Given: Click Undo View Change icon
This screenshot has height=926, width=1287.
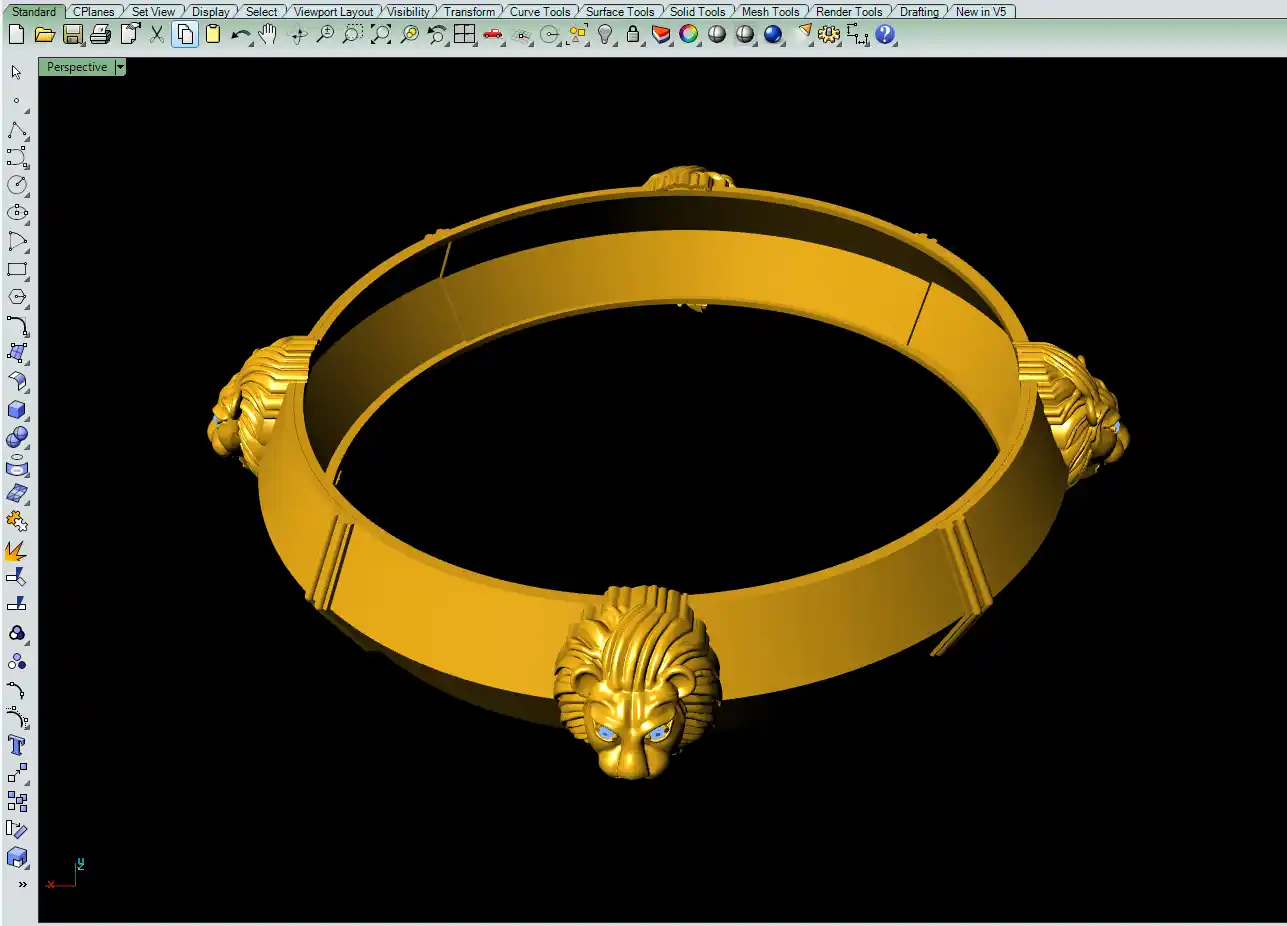Looking at the screenshot, I should (x=437, y=34).
